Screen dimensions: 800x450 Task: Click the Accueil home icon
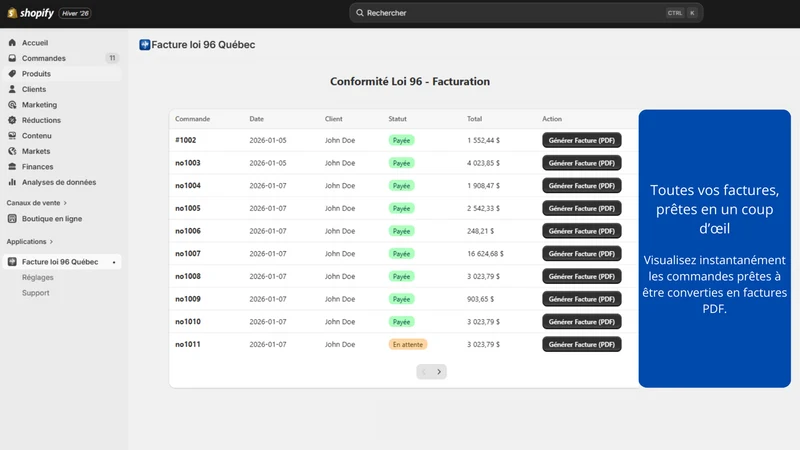[x=12, y=43]
